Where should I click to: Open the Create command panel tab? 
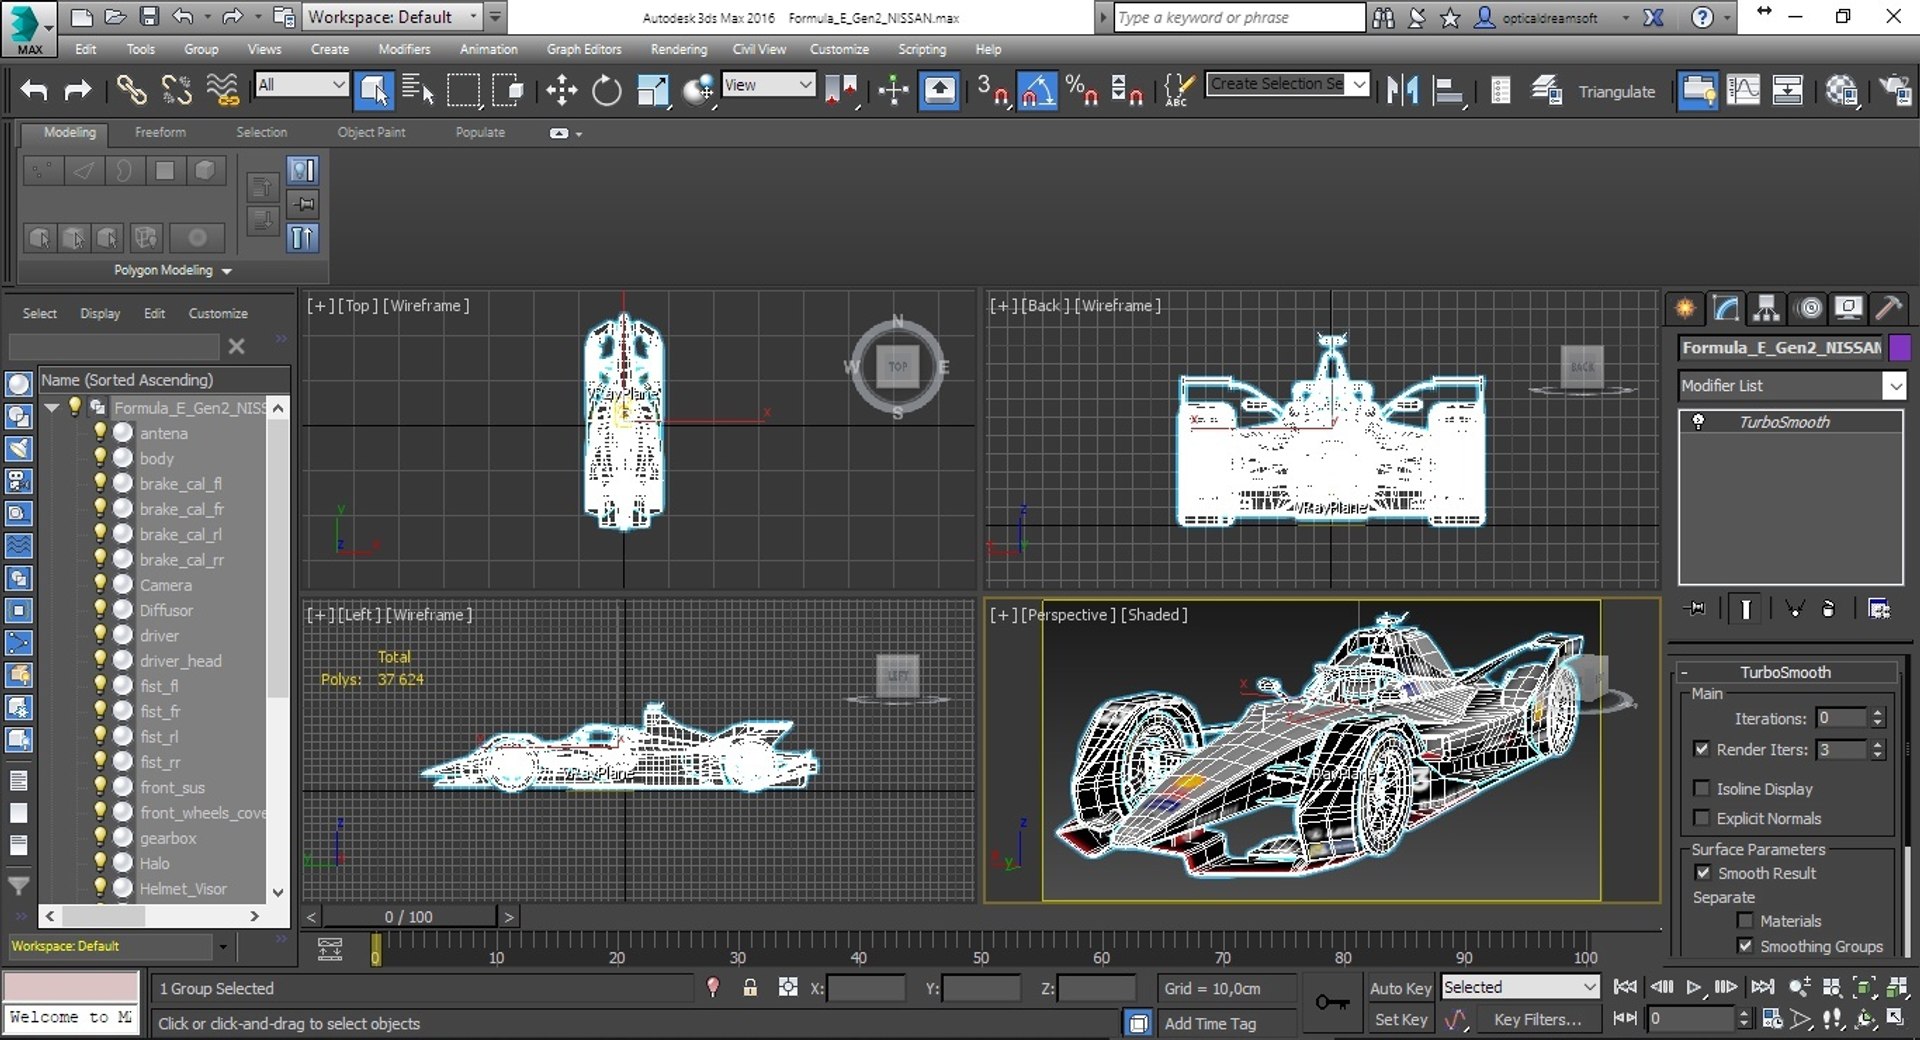click(x=1685, y=308)
